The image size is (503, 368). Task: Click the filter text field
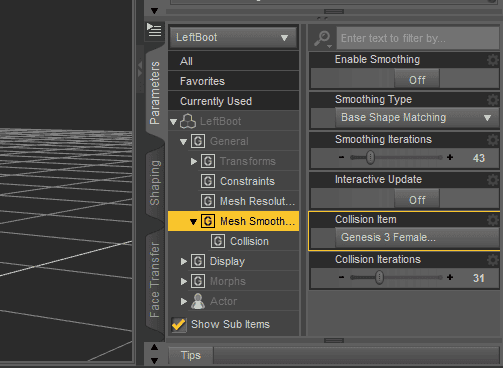click(418, 38)
